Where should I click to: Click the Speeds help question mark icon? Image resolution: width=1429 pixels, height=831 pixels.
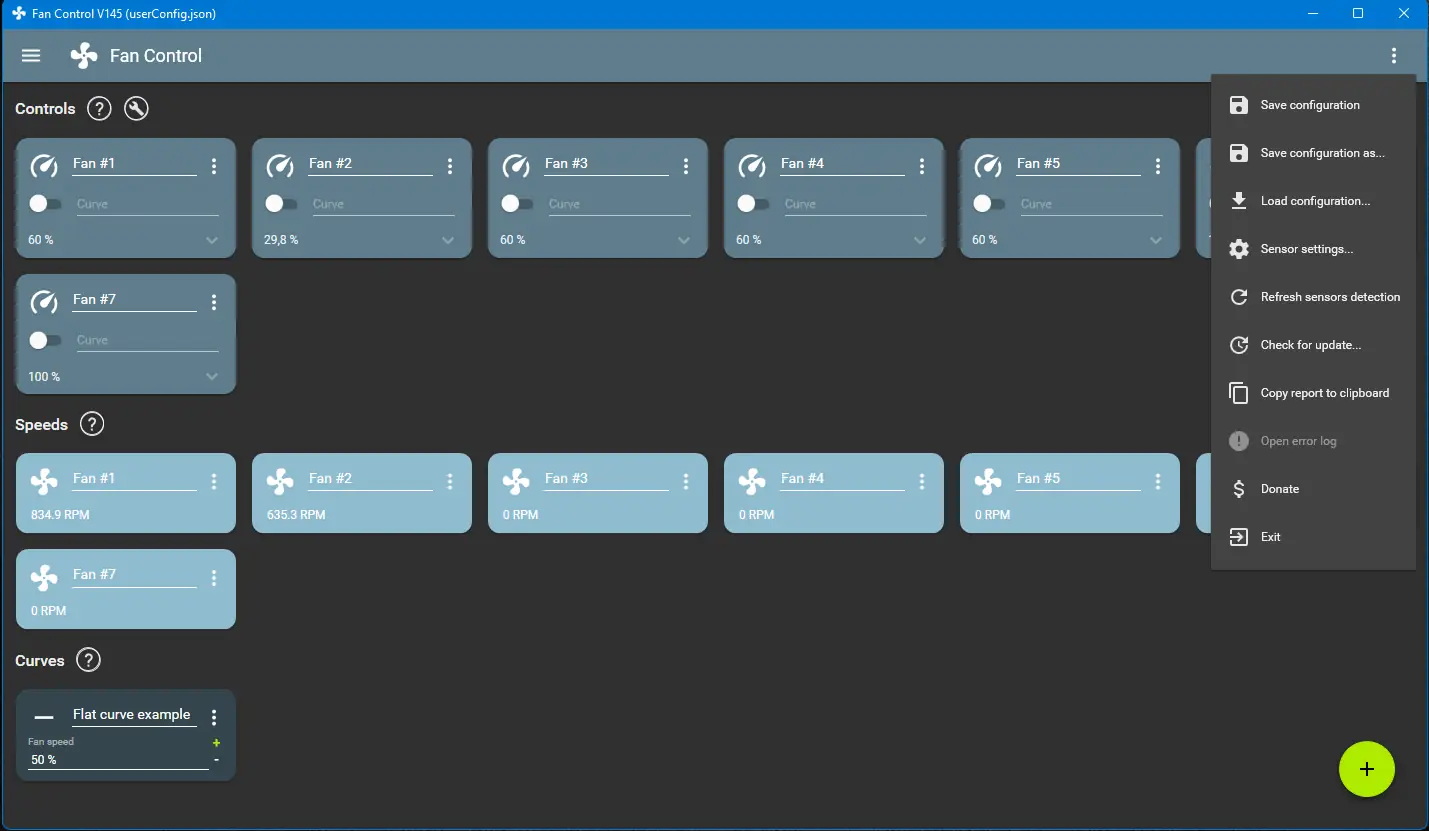[x=92, y=424]
